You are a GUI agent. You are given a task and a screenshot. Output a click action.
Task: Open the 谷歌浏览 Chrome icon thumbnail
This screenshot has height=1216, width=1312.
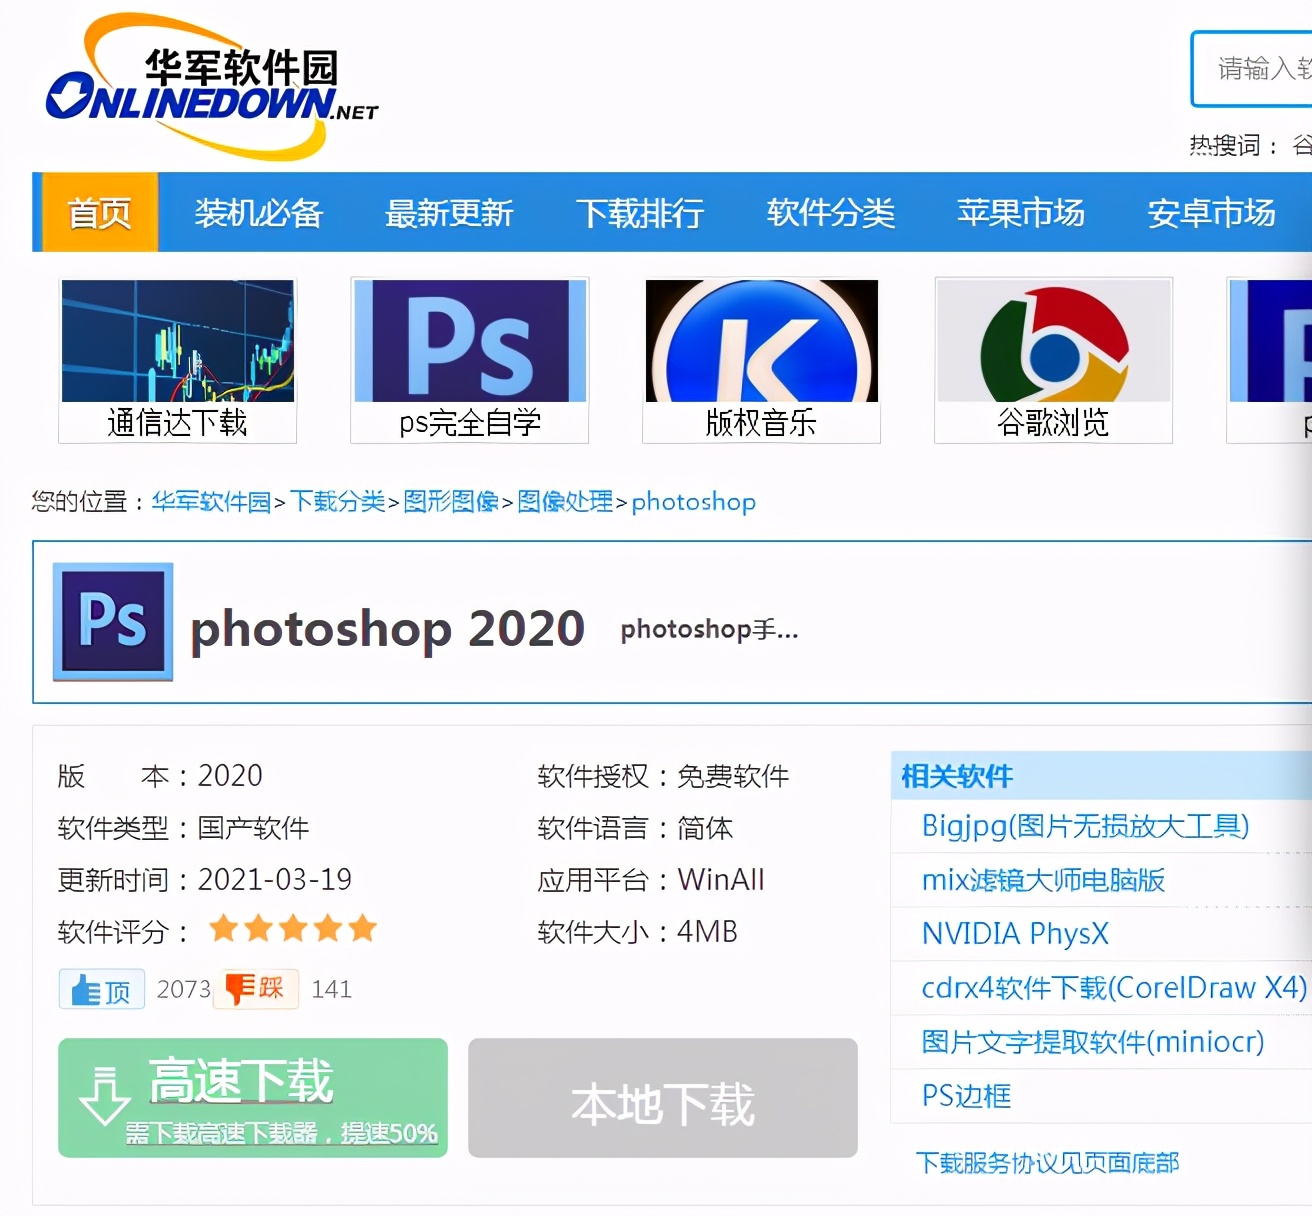pyautogui.click(x=1052, y=340)
